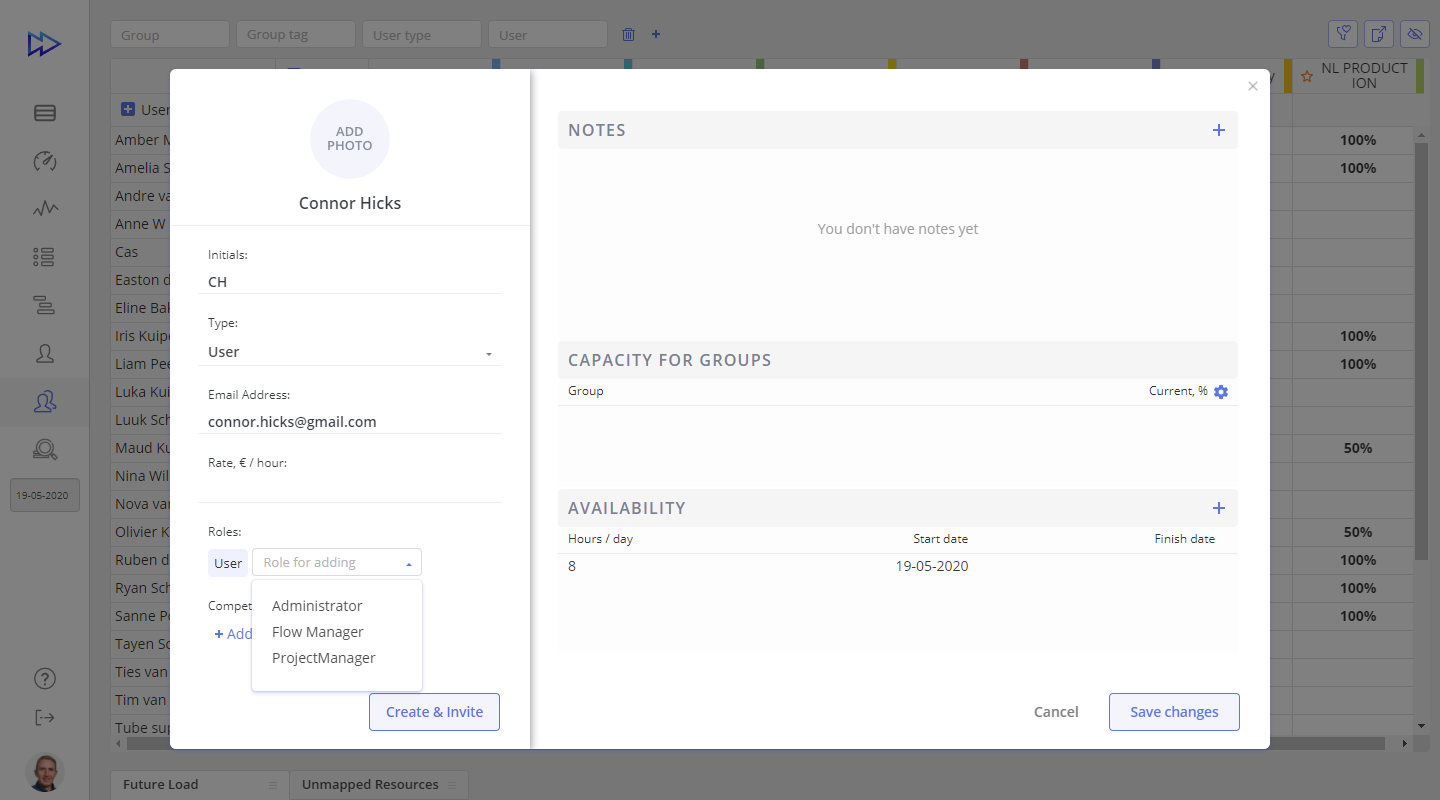Open the help question mark icon
This screenshot has height=800, width=1440.
[44, 679]
